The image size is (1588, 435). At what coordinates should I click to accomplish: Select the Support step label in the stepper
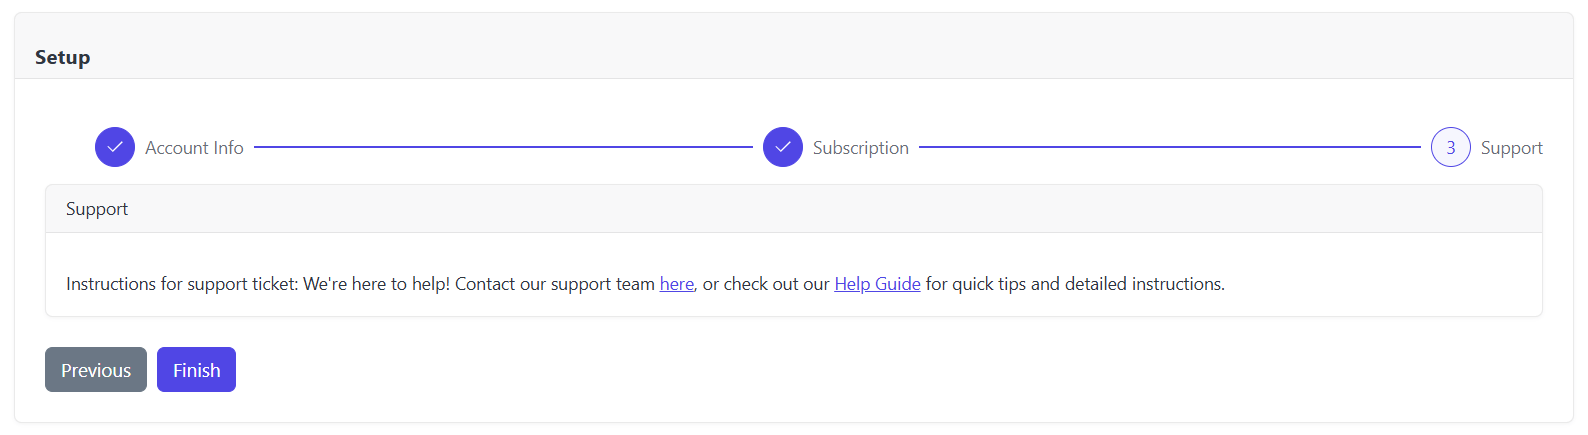(x=1511, y=148)
